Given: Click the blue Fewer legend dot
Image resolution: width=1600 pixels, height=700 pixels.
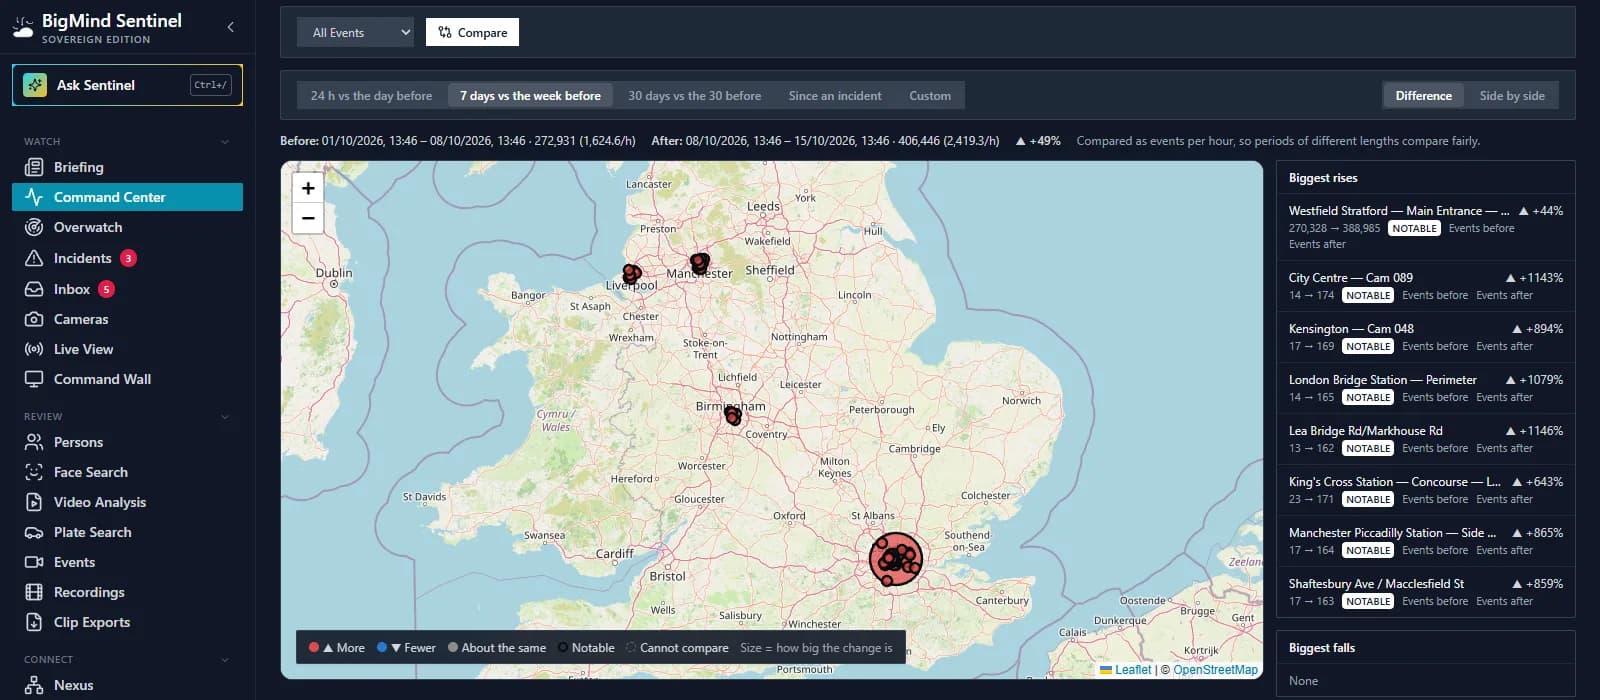Looking at the screenshot, I should 382,647.
